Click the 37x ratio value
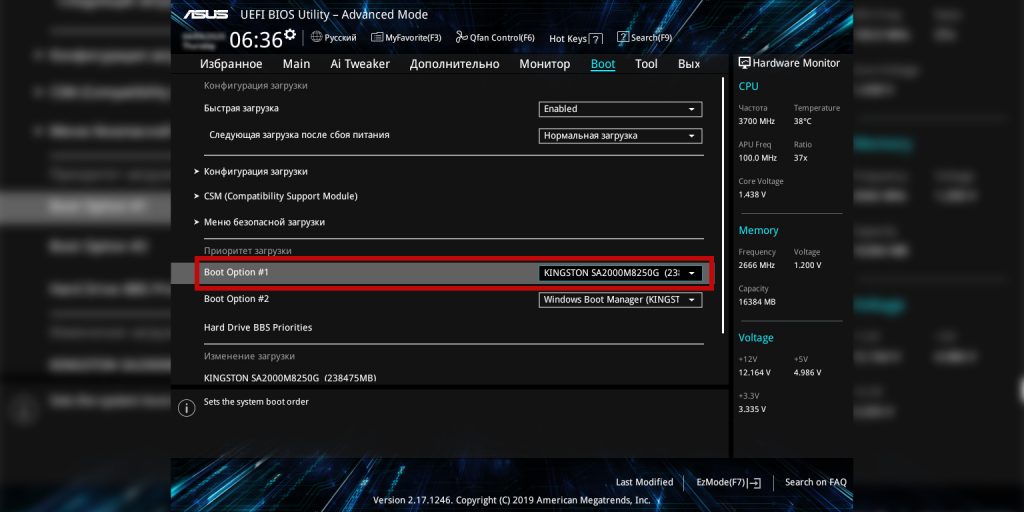 [800, 158]
